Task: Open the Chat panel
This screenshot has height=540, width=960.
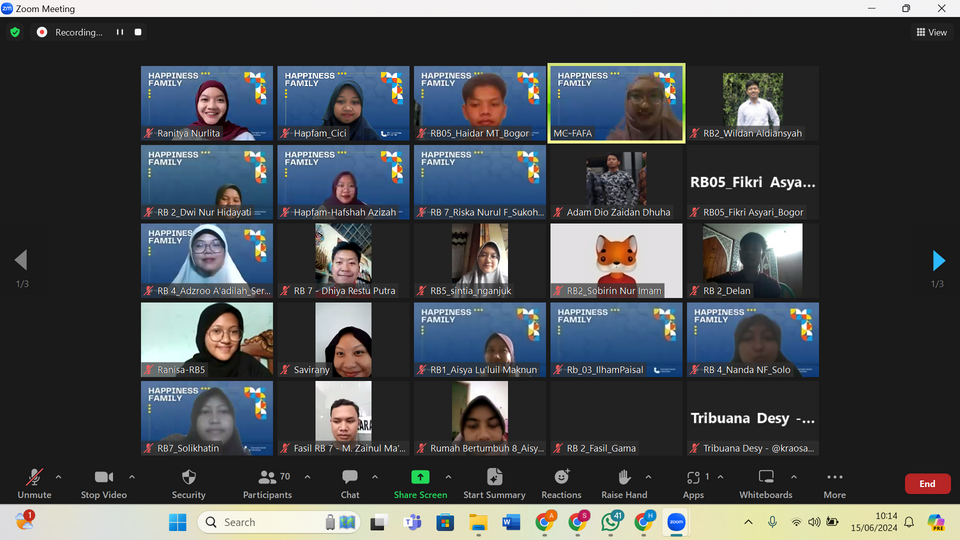Action: click(x=350, y=478)
